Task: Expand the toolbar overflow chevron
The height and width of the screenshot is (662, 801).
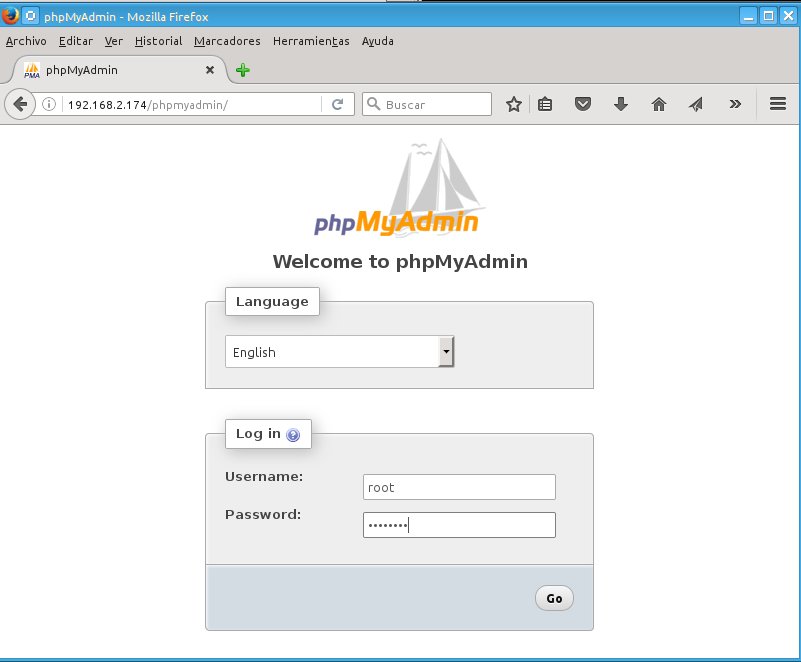Action: pyautogui.click(x=735, y=104)
